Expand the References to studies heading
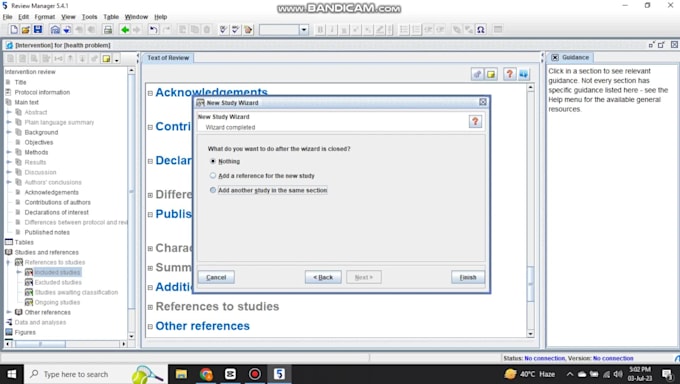This screenshot has width=680, height=384. tap(150, 307)
